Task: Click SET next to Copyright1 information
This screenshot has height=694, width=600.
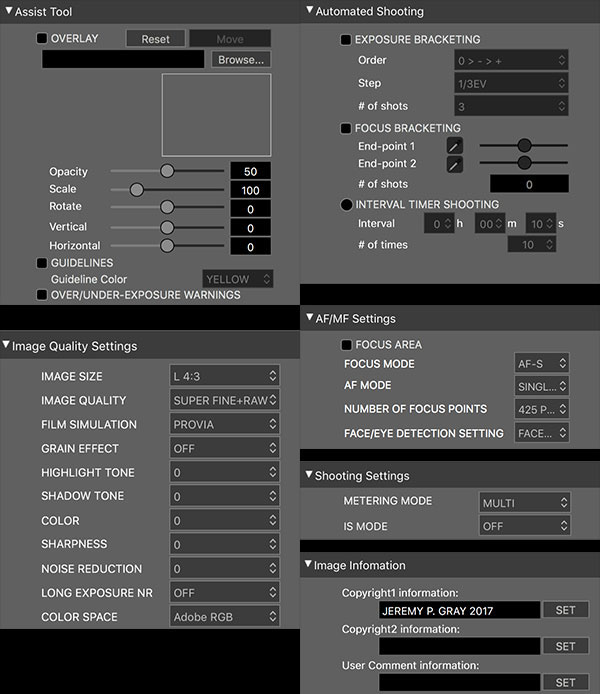Action: 565,610
